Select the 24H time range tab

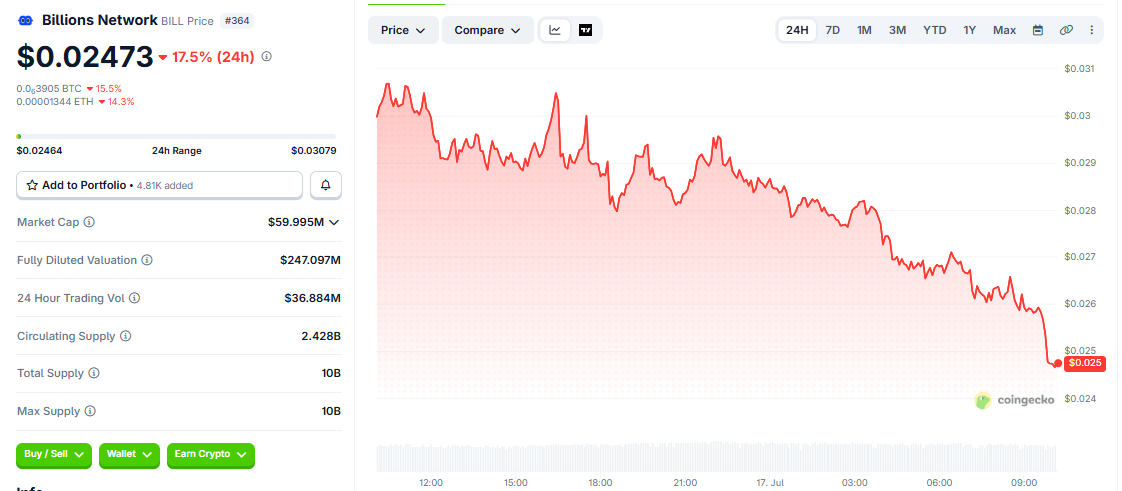(x=796, y=30)
